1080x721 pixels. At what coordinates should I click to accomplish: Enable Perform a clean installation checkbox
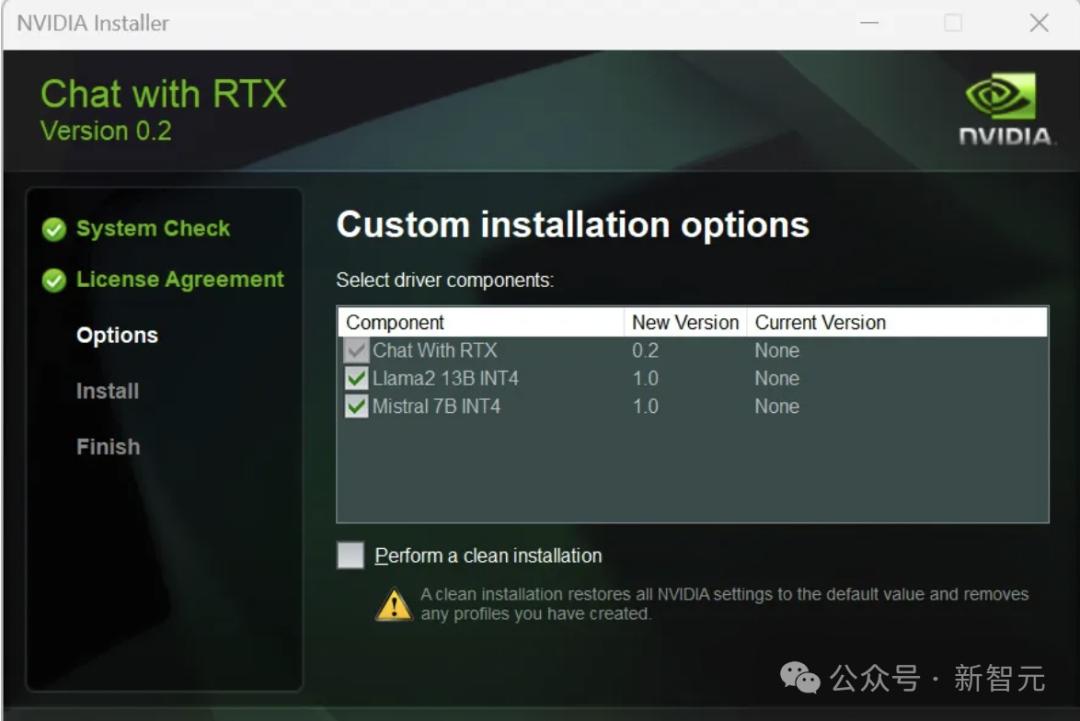pyautogui.click(x=350, y=556)
